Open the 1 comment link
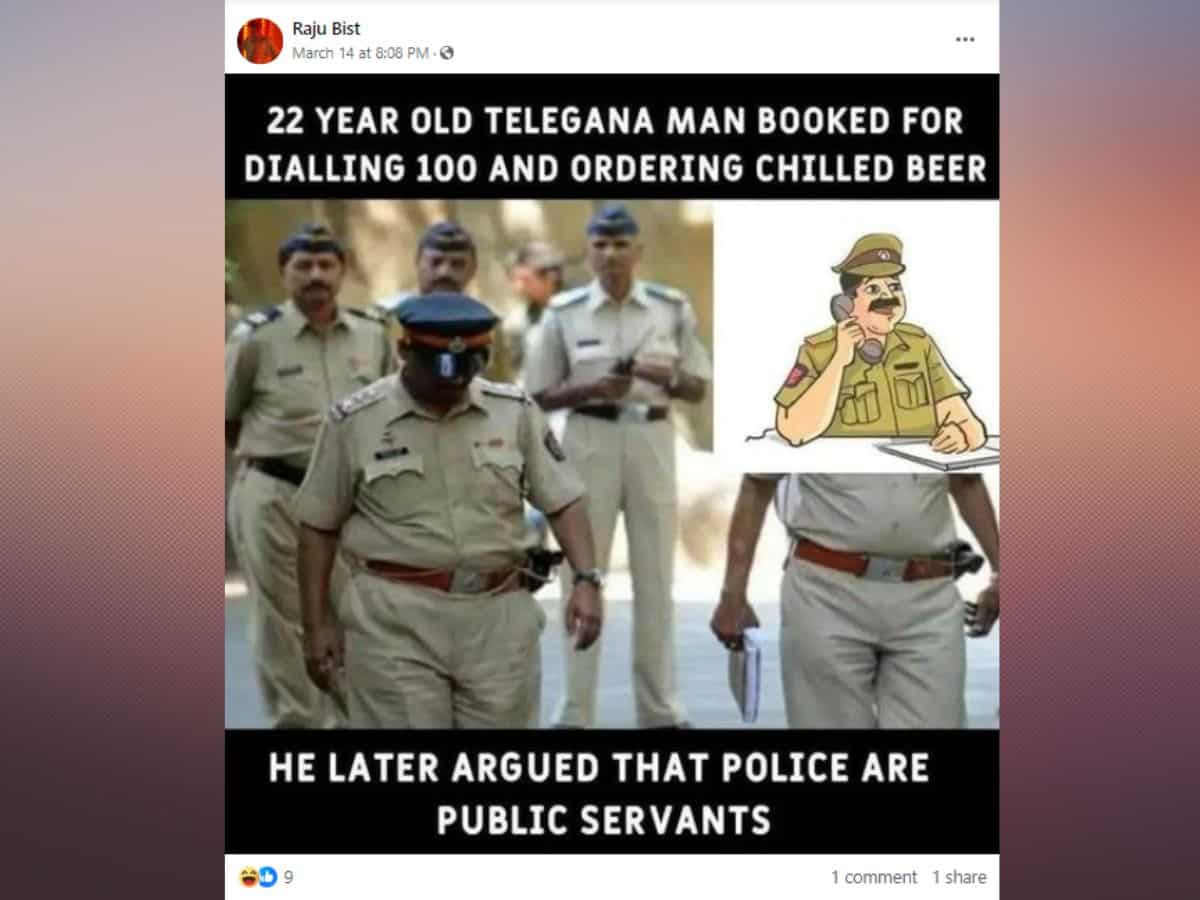The image size is (1200, 900). 873,877
